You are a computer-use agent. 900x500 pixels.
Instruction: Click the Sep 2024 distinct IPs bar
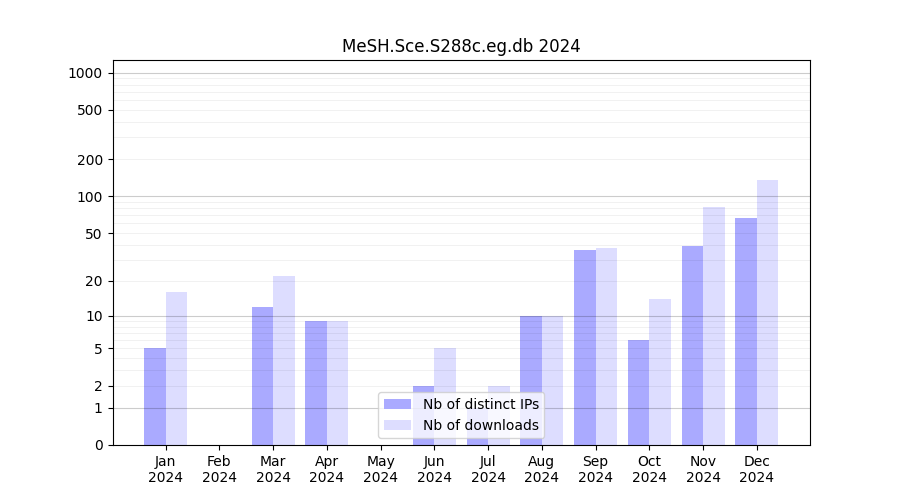(x=585, y=347)
